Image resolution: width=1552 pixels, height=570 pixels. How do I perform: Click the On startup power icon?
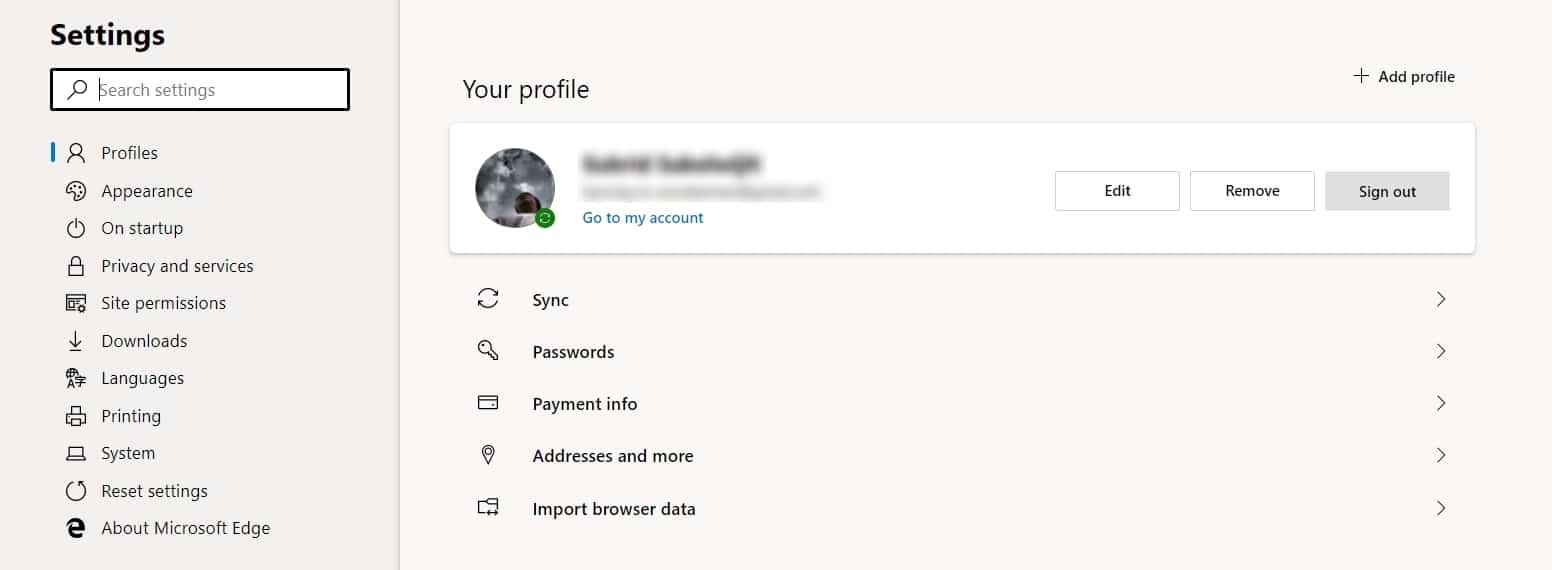pos(76,228)
